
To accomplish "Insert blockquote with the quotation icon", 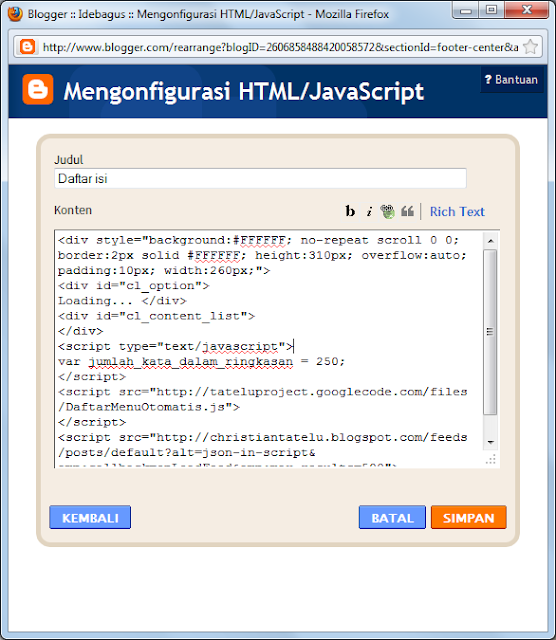I will (x=407, y=211).
